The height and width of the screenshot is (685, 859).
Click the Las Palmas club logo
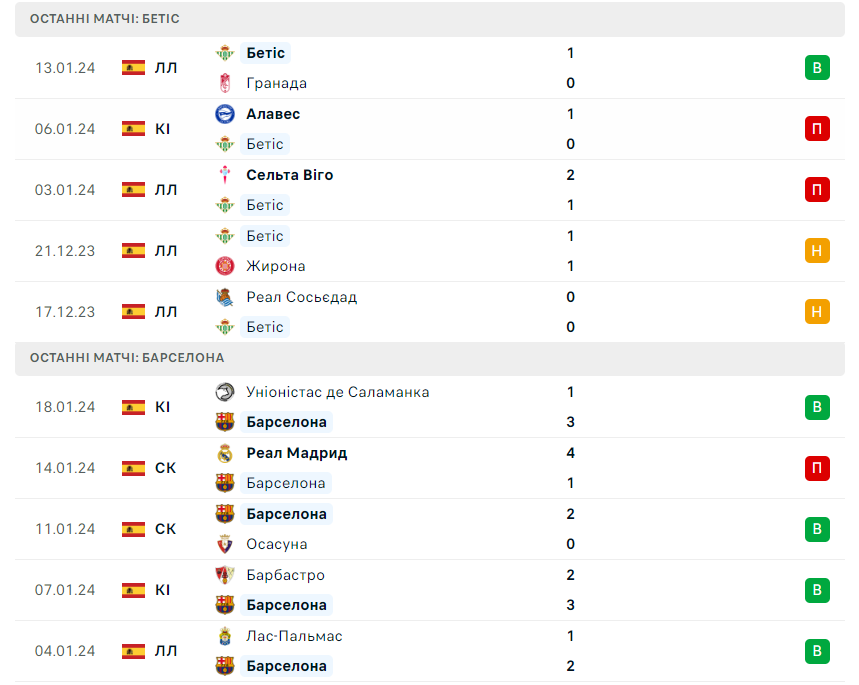point(225,636)
